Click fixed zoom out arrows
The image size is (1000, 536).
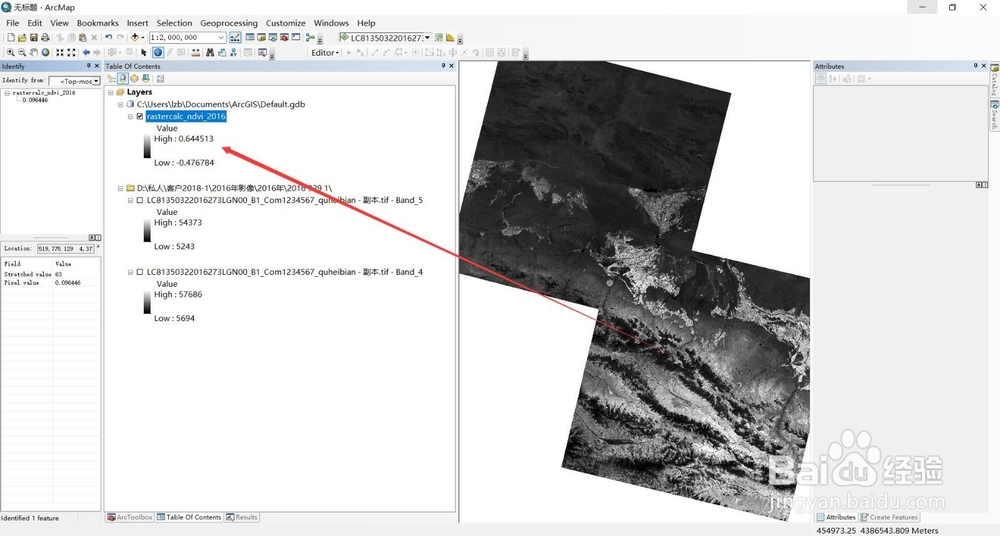point(71,52)
